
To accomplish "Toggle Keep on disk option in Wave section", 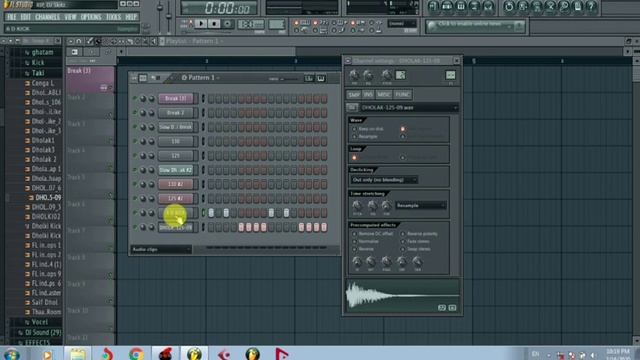I will (x=368, y=129).
